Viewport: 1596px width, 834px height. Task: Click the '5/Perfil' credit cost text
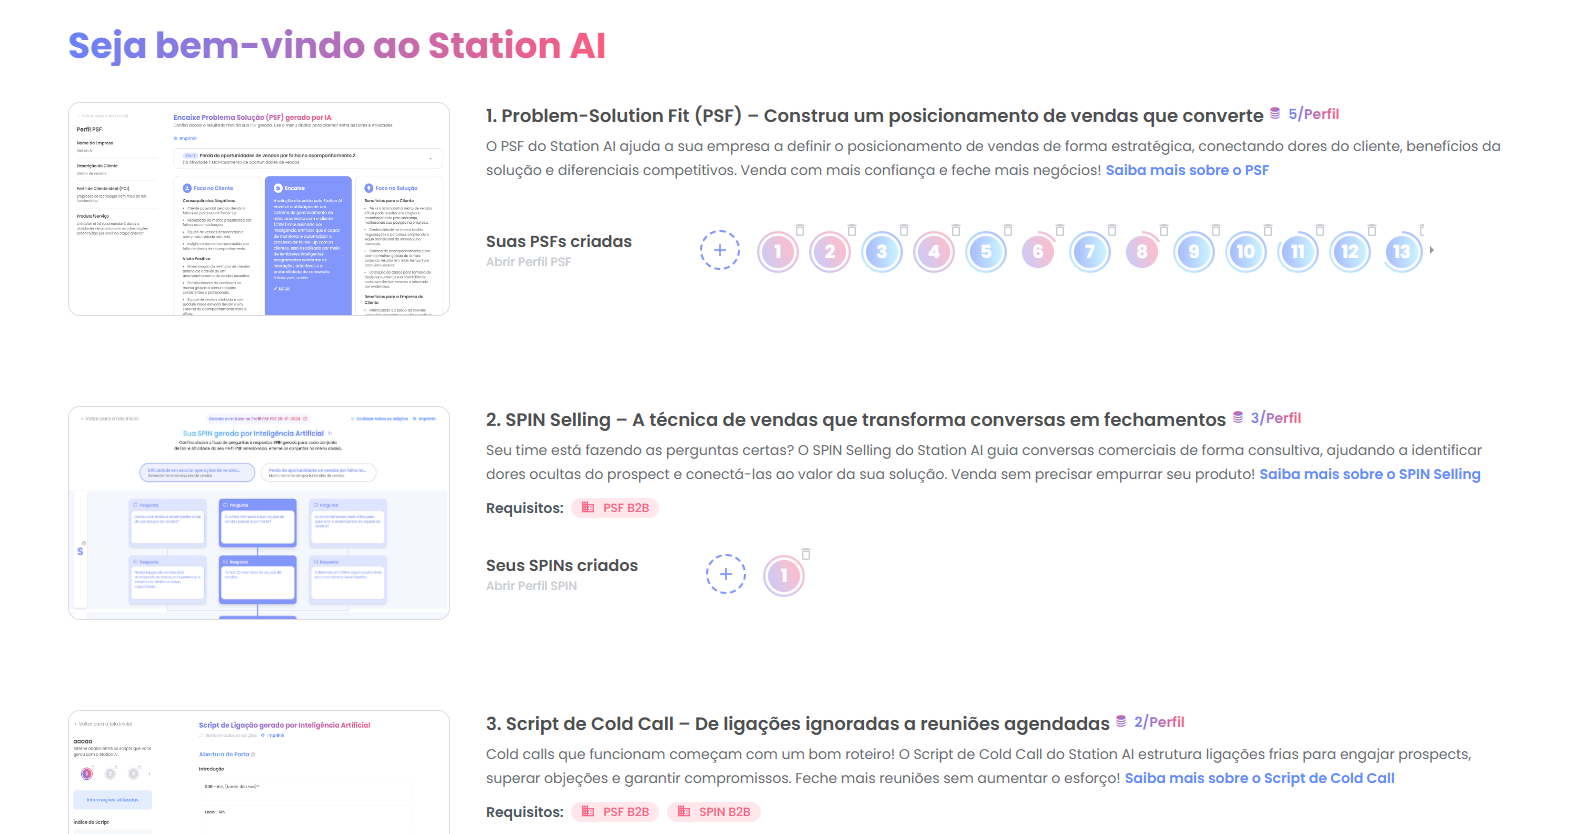pos(1314,114)
